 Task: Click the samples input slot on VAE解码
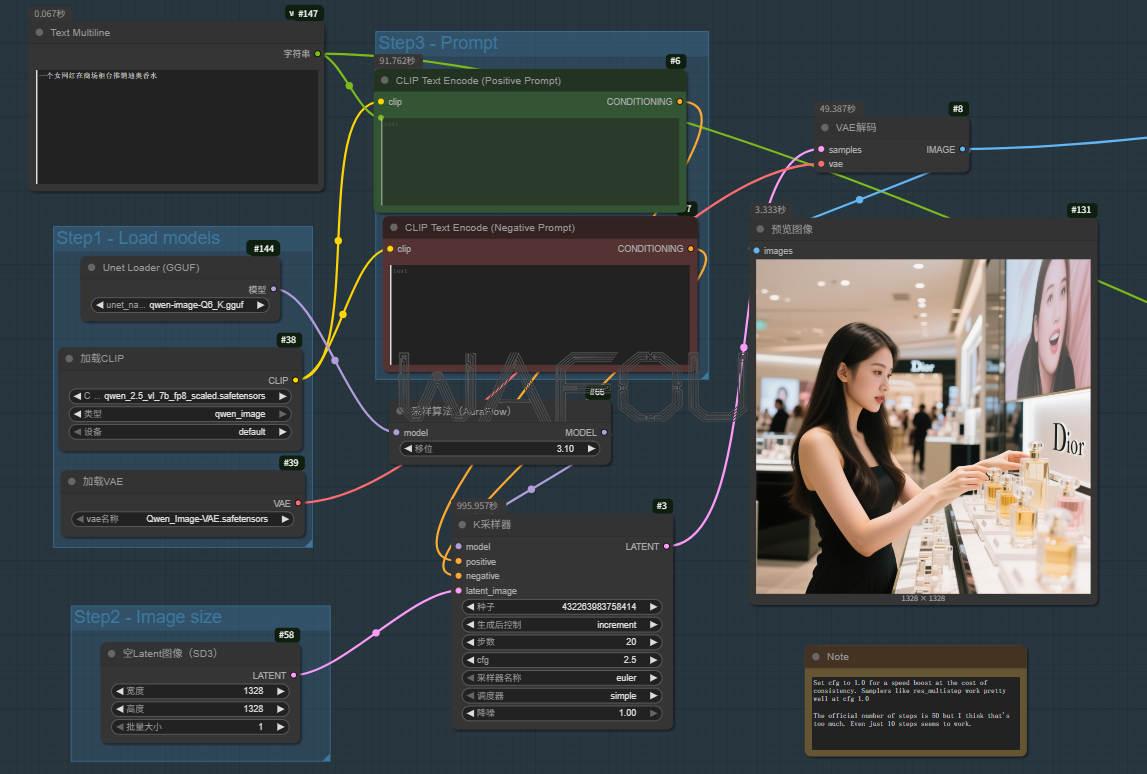[x=821, y=149]
